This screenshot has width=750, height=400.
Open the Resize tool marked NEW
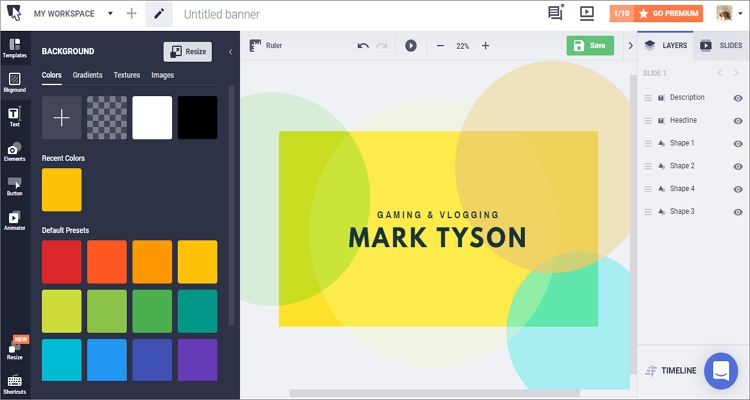(x=15, y=350)
